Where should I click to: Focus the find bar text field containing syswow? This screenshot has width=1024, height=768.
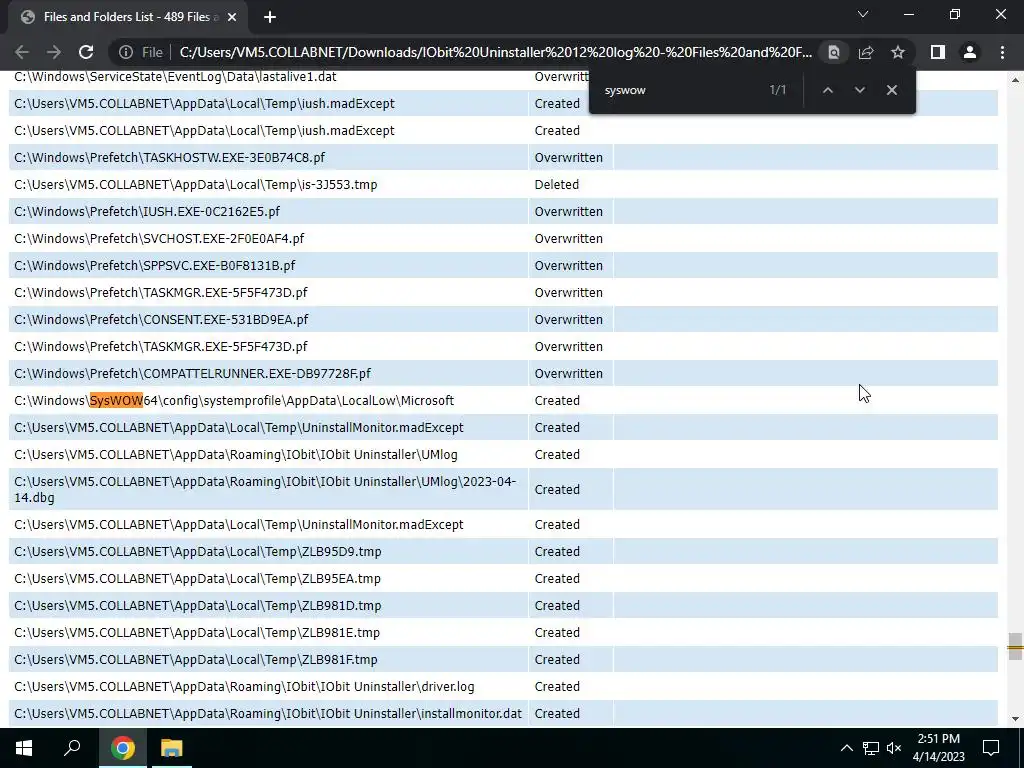click(679, 90)
